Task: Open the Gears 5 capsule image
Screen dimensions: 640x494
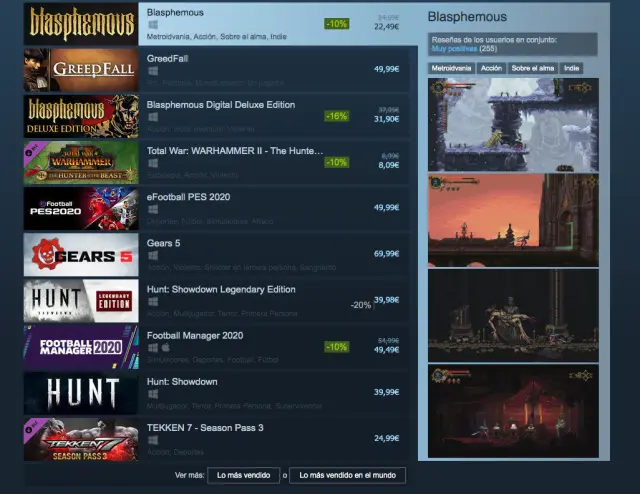Action: pyautogui.click(x=81, y=254)
